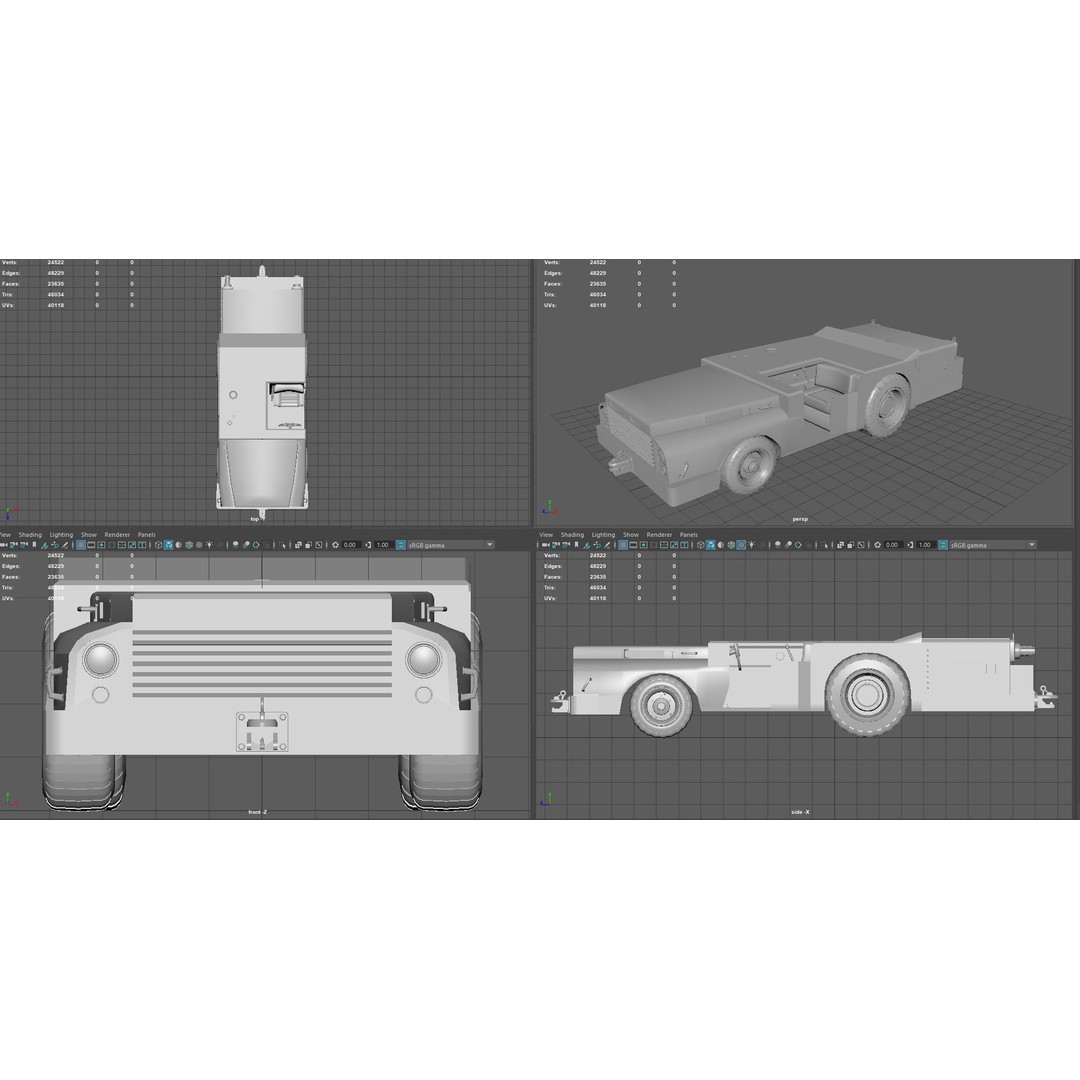Toggle Film Gate in front viewport toolbar
The image size is (1080, 1080).
[91, 545]
